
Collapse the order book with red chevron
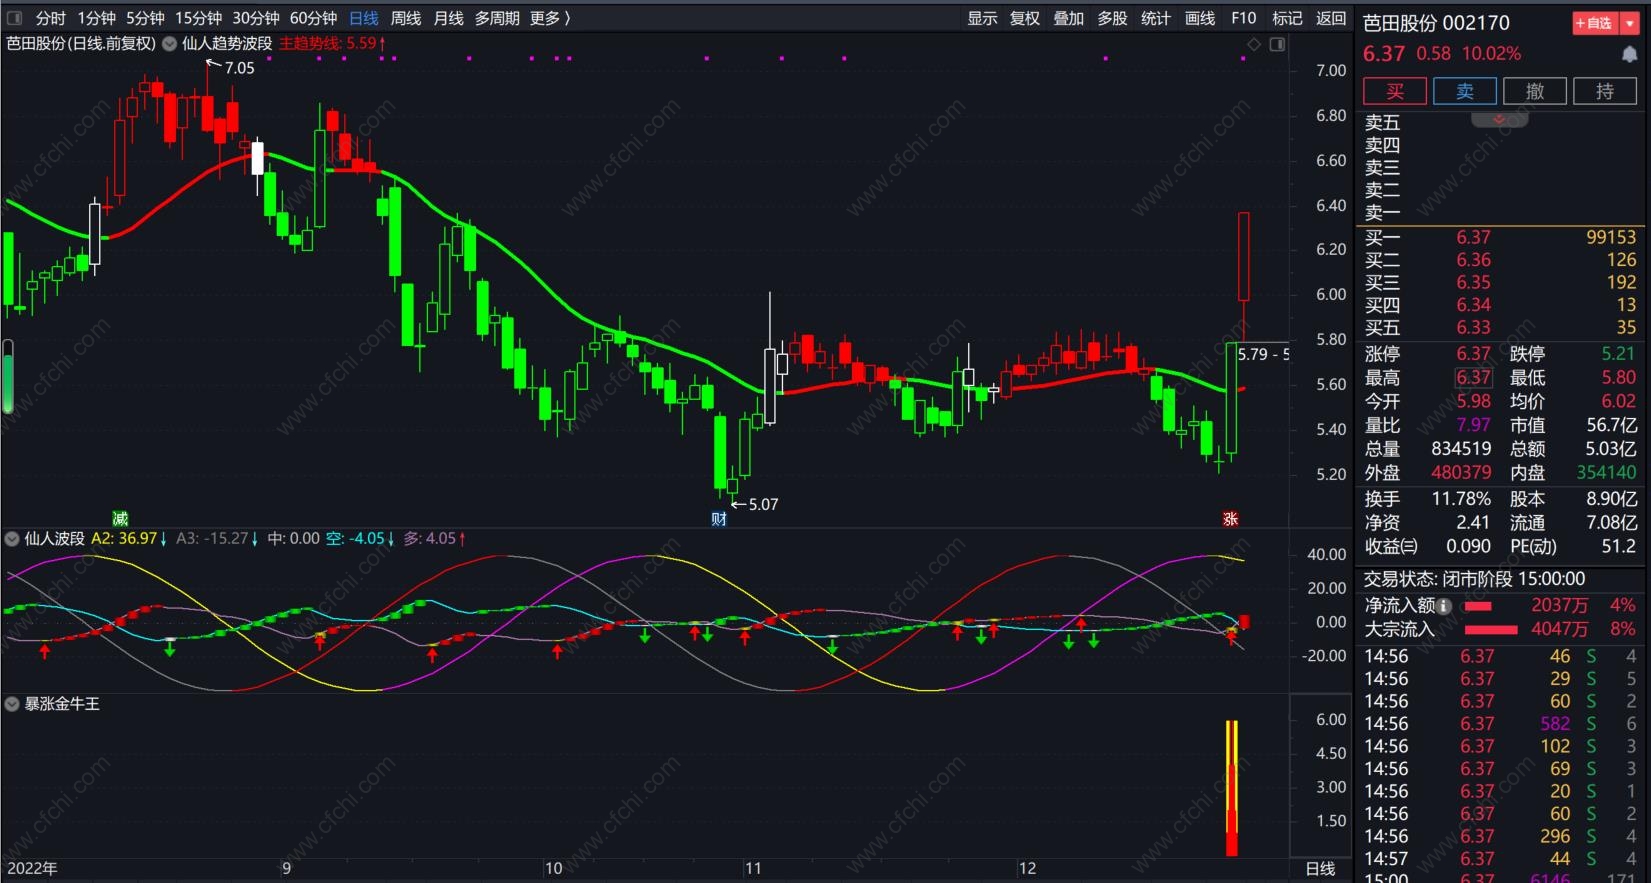[1499, 119]
